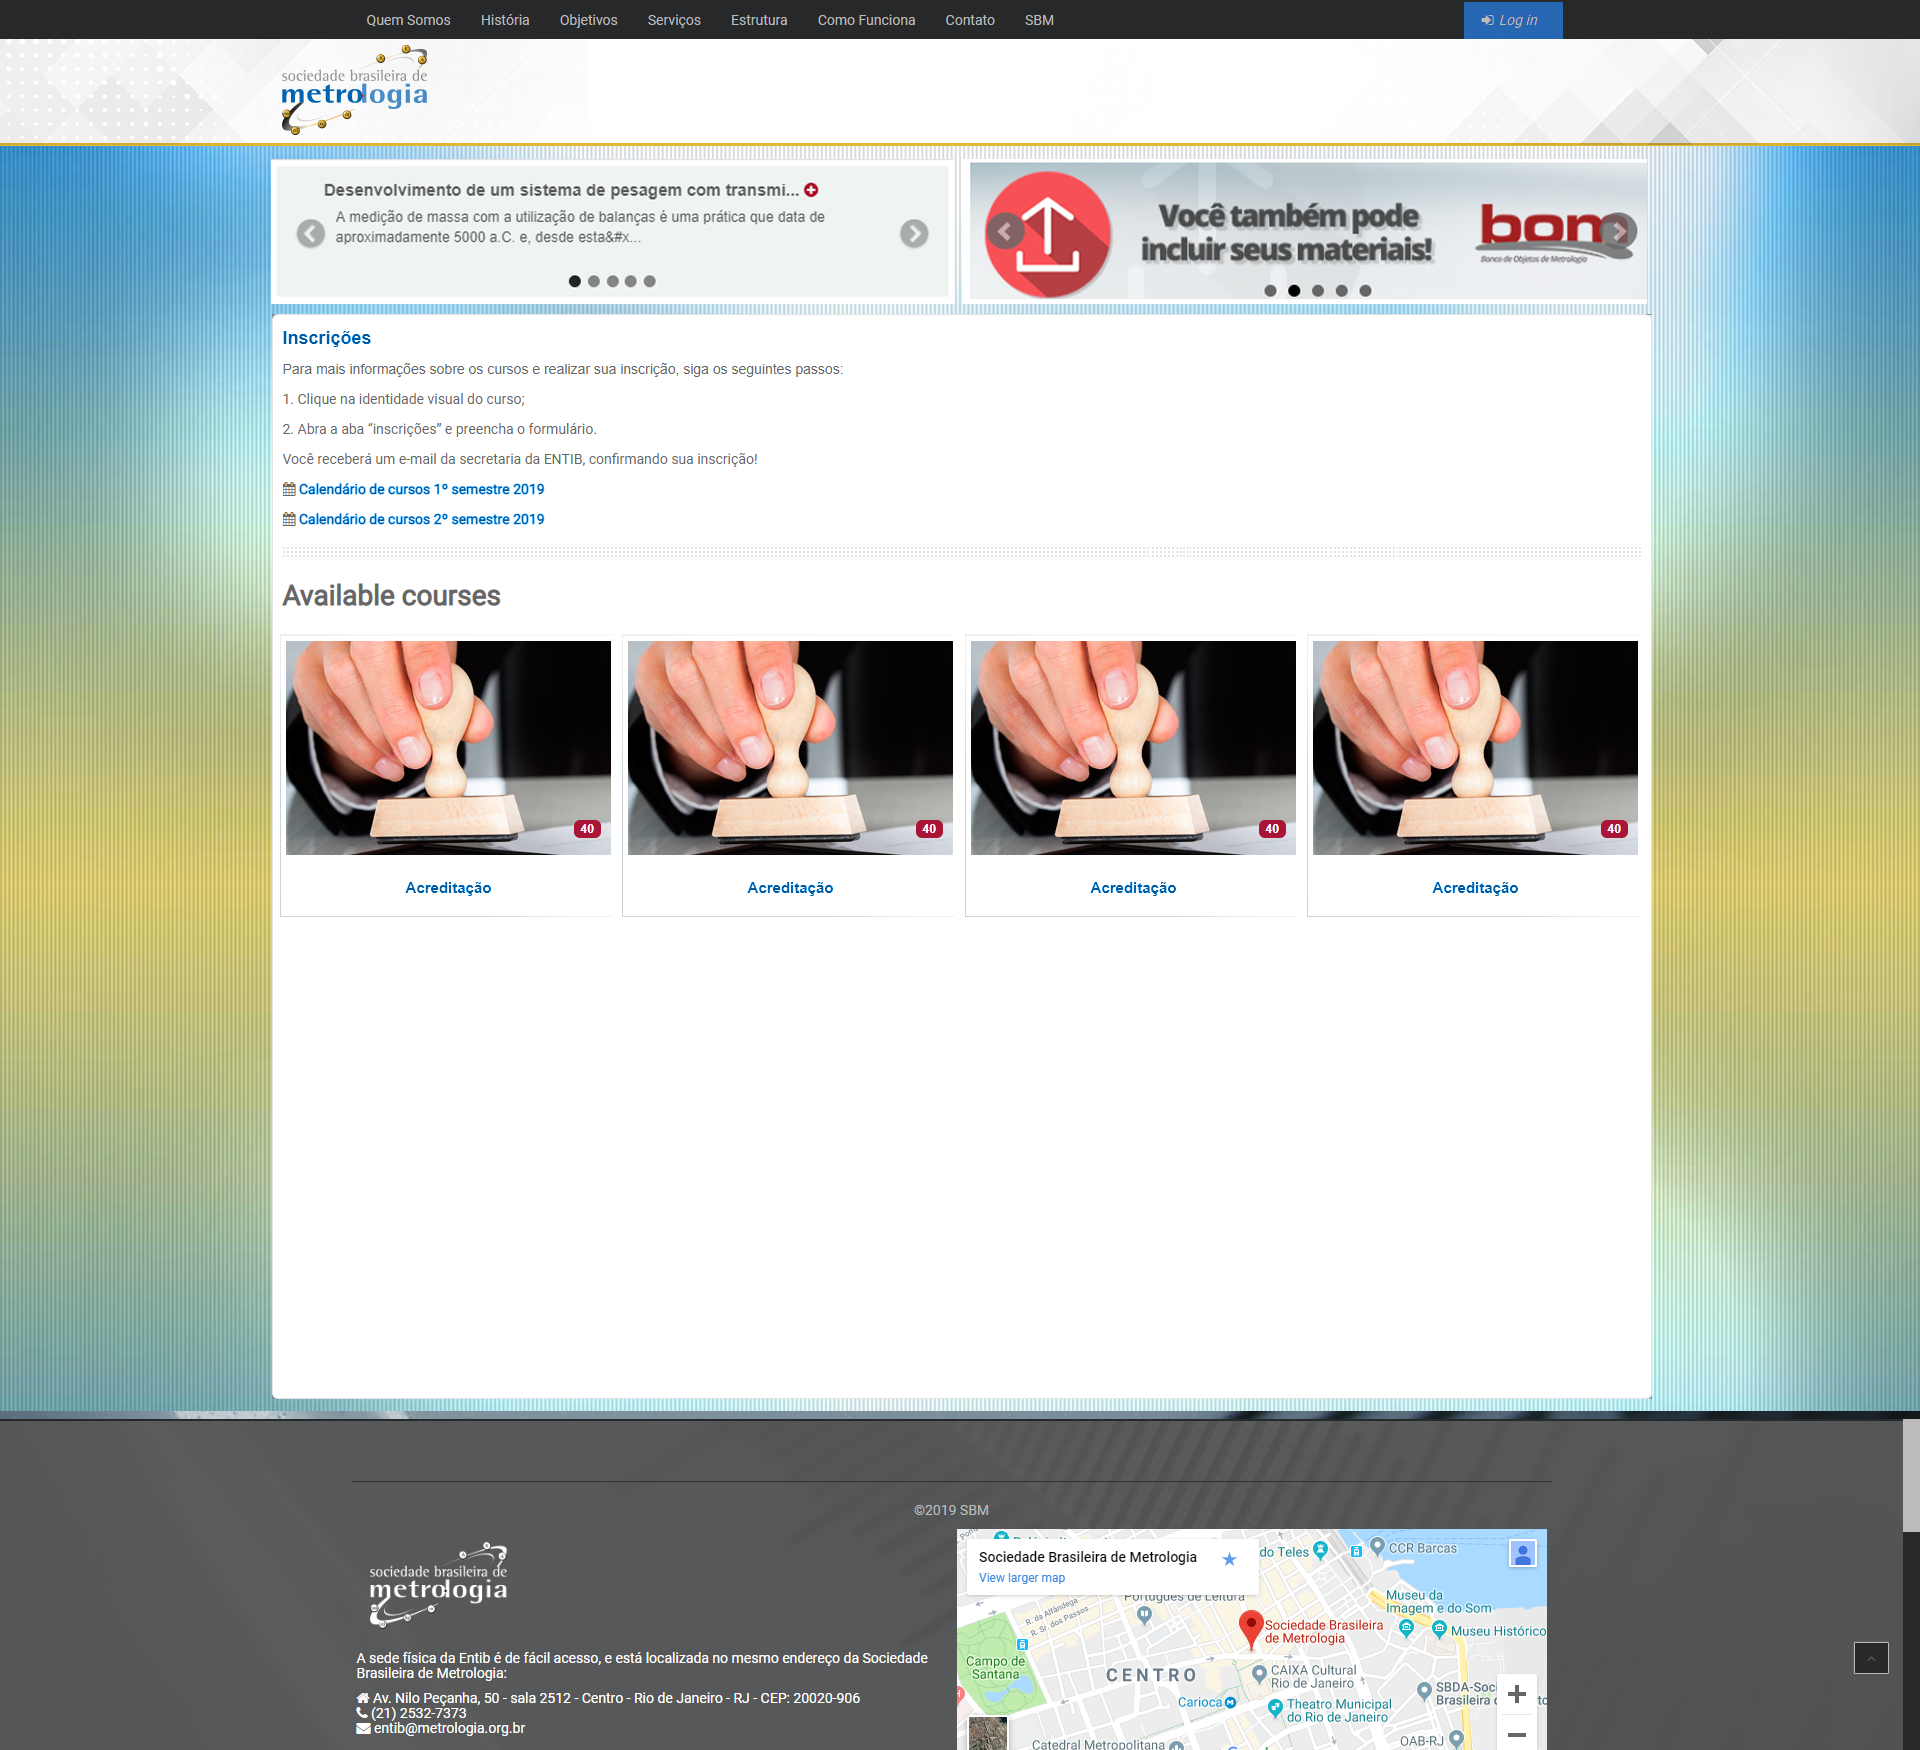This screenshot has width=1920, height=1750.
Task: Open the Serviços menu item
Action: (674, 20)
